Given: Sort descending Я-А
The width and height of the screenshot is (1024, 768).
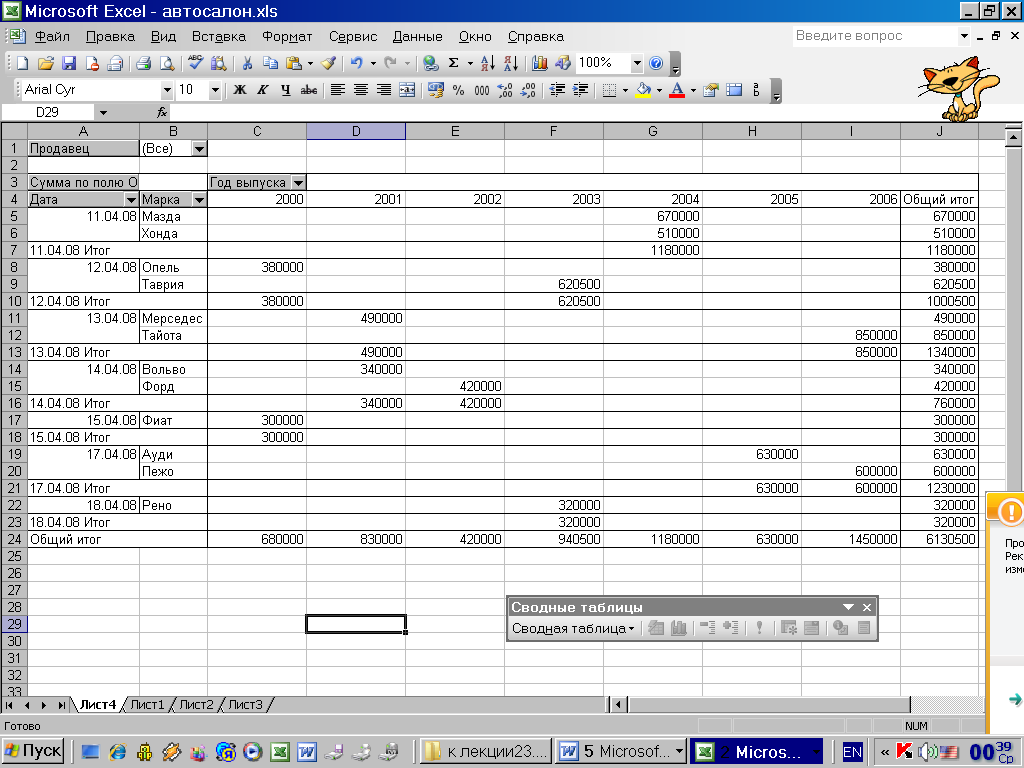Looking at the screenshot, I should pos(511,63).
